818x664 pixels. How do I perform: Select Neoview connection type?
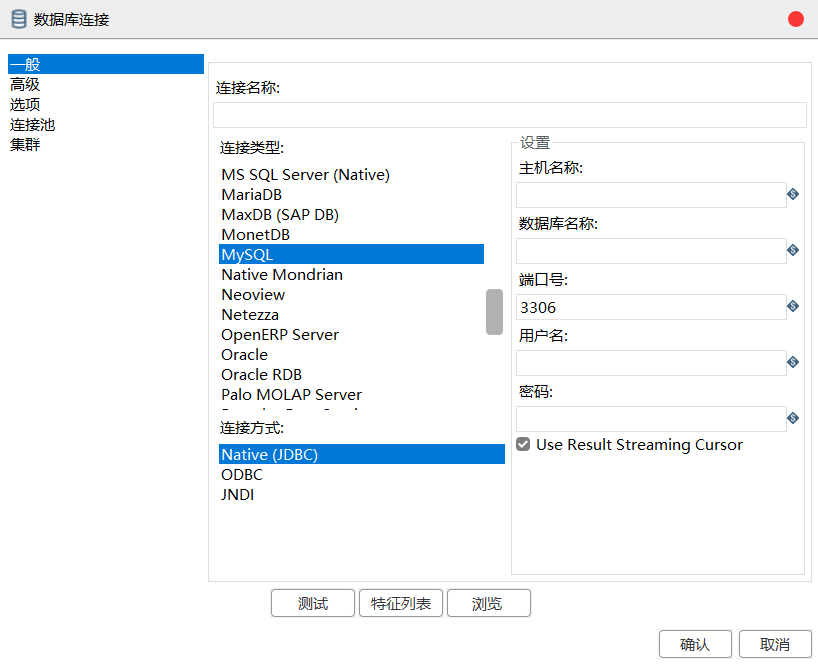point(352,295)
